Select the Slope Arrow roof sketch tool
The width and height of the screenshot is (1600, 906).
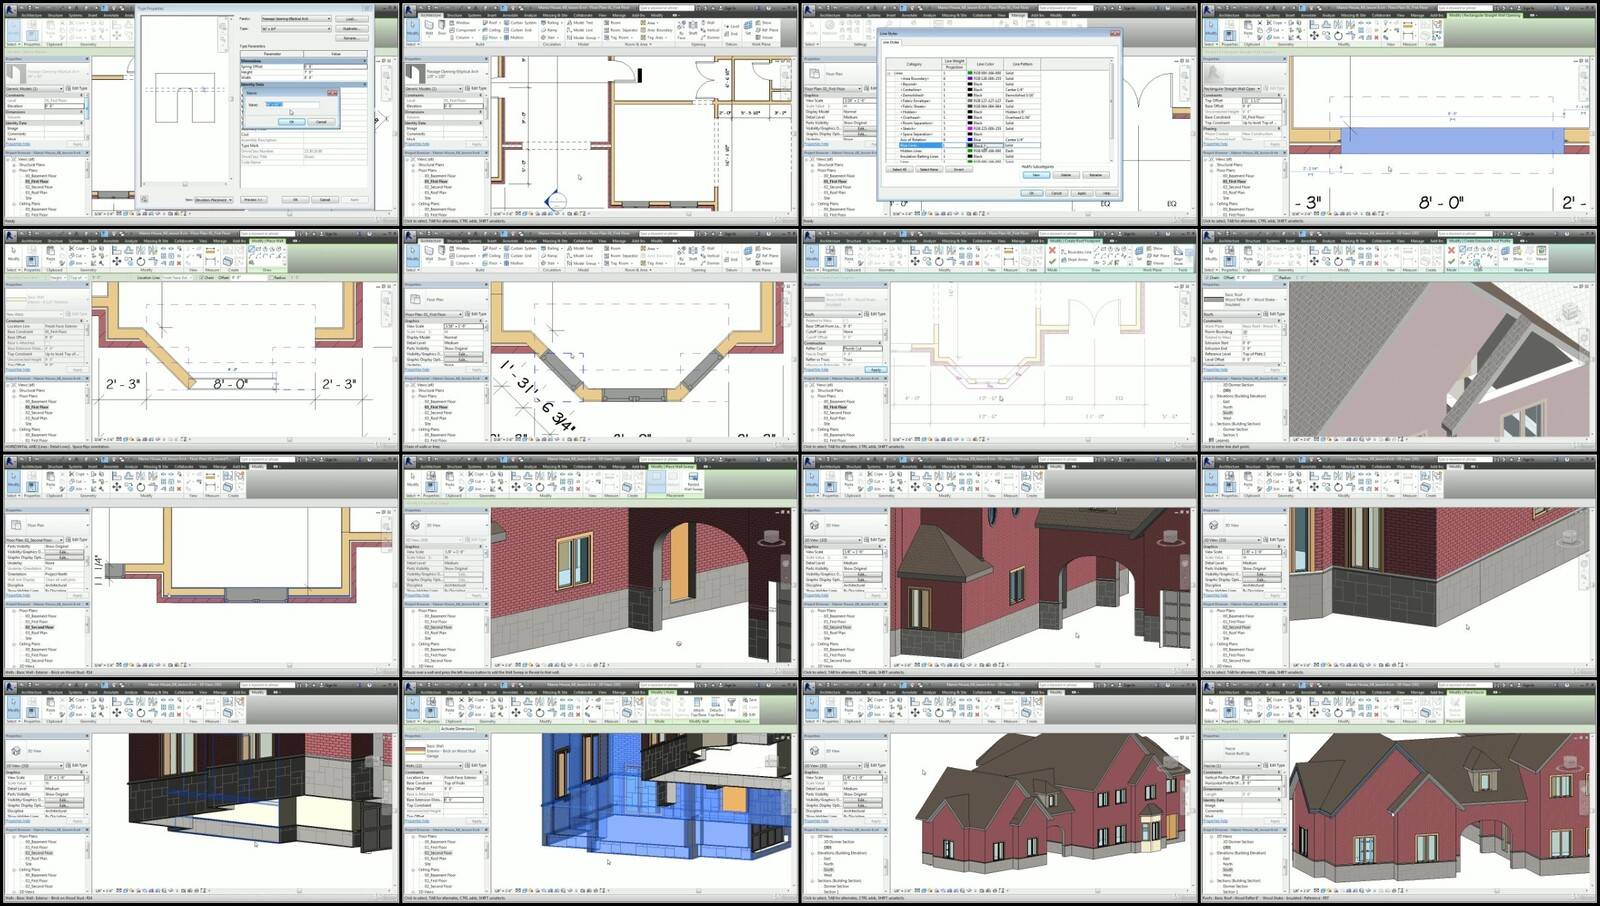1078,259
